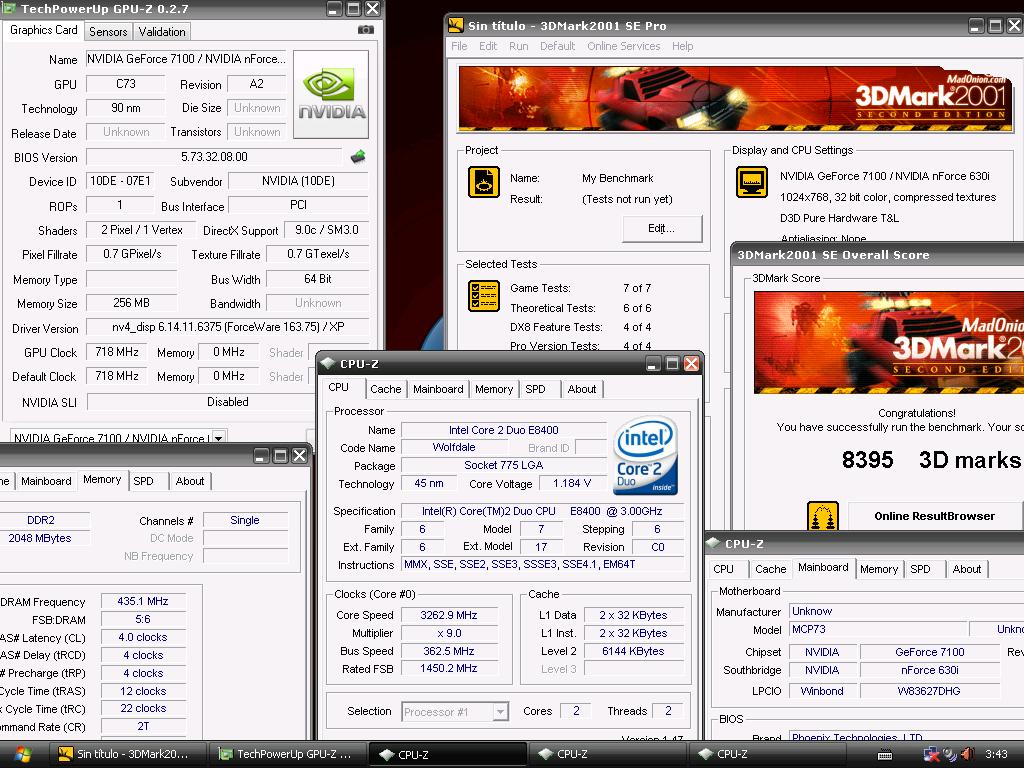Switch to the Validation tab in GPU-Z
The width and height of the screenshot is (1024, 768).
coord(162,31)
